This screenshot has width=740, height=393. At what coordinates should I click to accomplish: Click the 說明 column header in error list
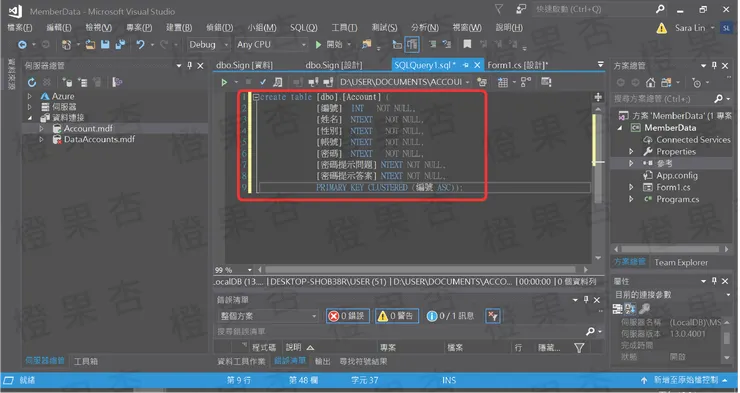click(x=294, y=348)
